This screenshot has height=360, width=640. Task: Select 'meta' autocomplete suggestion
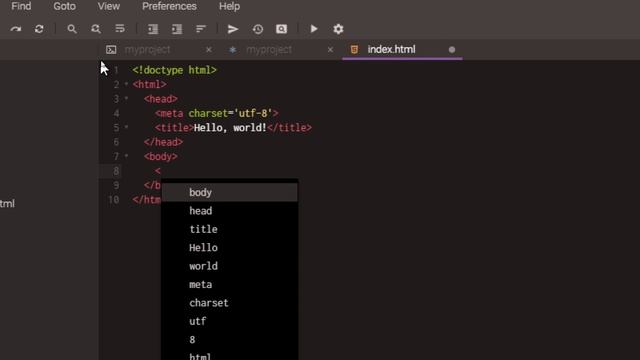click(x=230, y=284)
